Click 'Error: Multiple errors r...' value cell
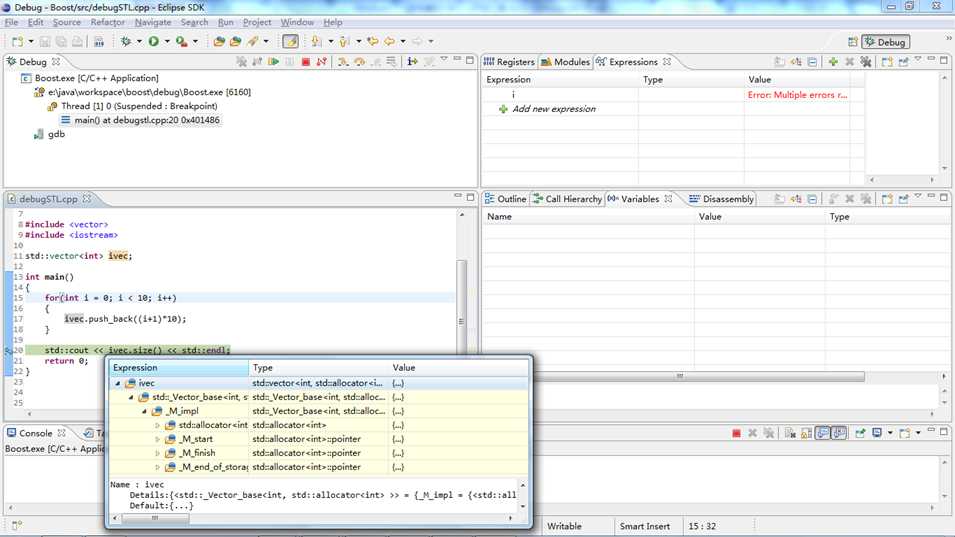955x537 pixels. (797, 95)
